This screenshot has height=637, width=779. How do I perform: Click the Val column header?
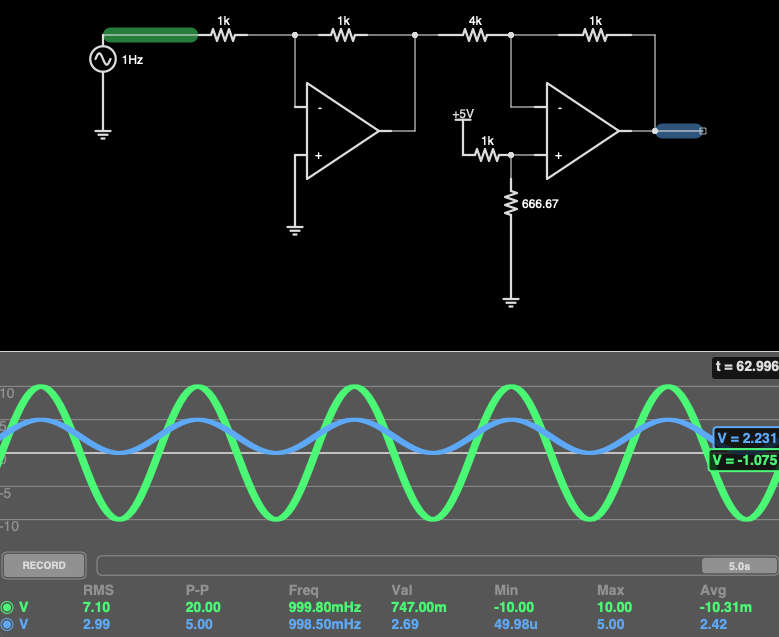pyautogui.click(x=401, y=590)
